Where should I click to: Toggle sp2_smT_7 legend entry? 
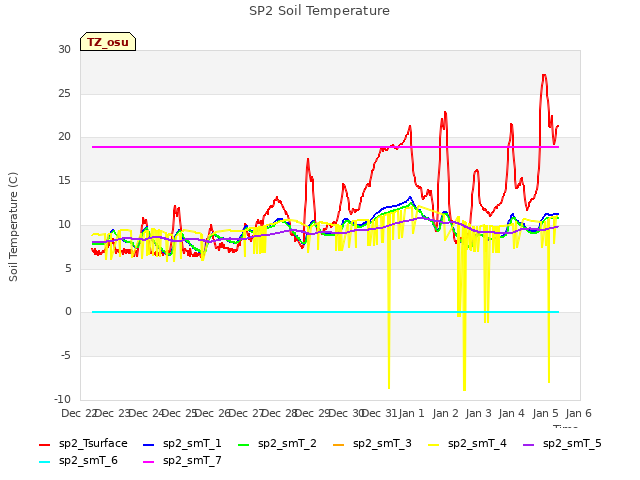(x=182, y=460)
